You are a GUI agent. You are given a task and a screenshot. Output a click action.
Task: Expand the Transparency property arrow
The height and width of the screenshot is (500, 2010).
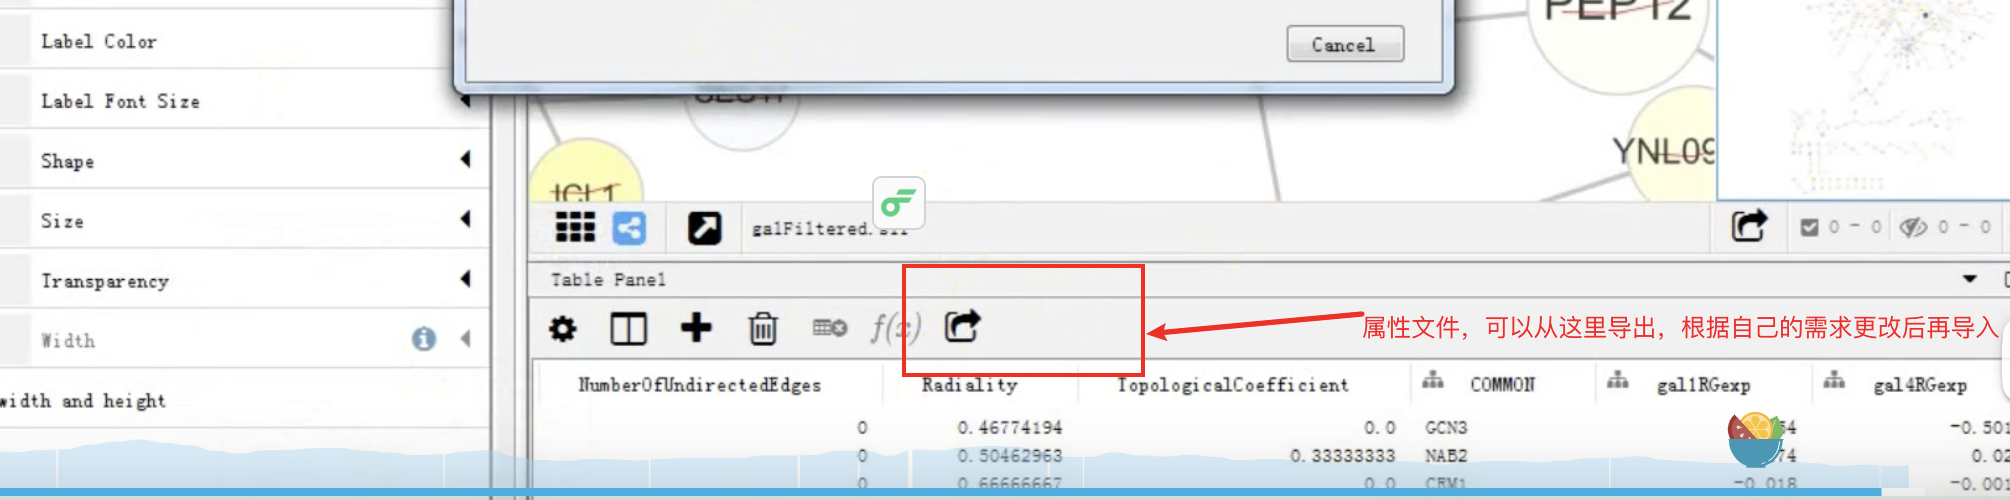[x=465, y=279]
